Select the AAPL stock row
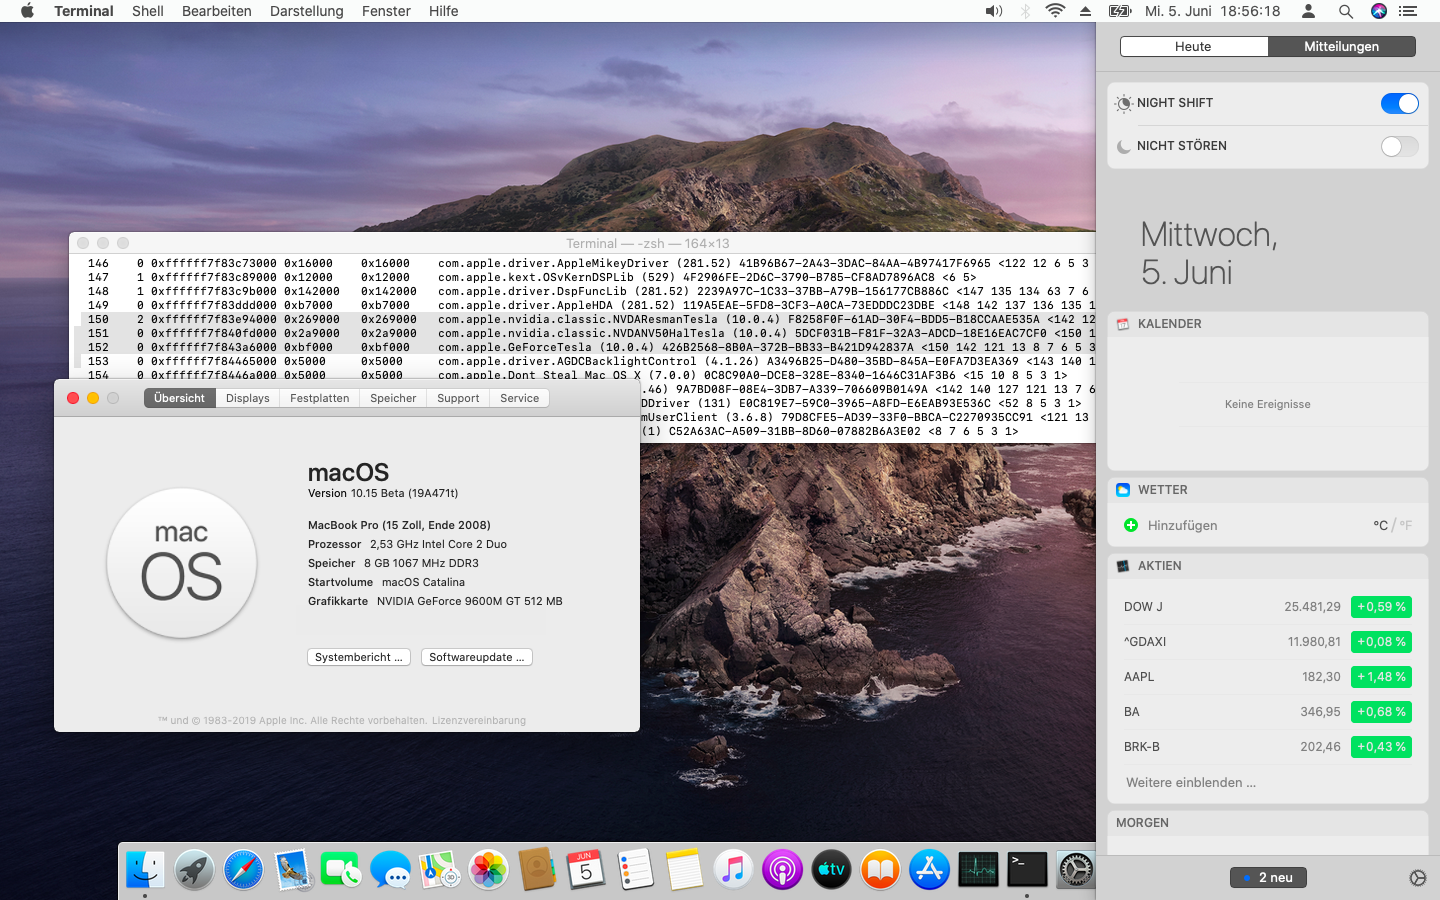 point(1268,677)
